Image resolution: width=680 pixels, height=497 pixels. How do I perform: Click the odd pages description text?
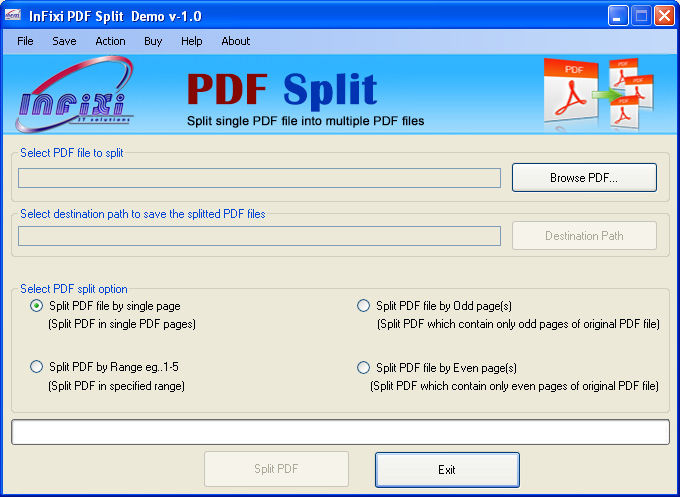click(518, 324)
